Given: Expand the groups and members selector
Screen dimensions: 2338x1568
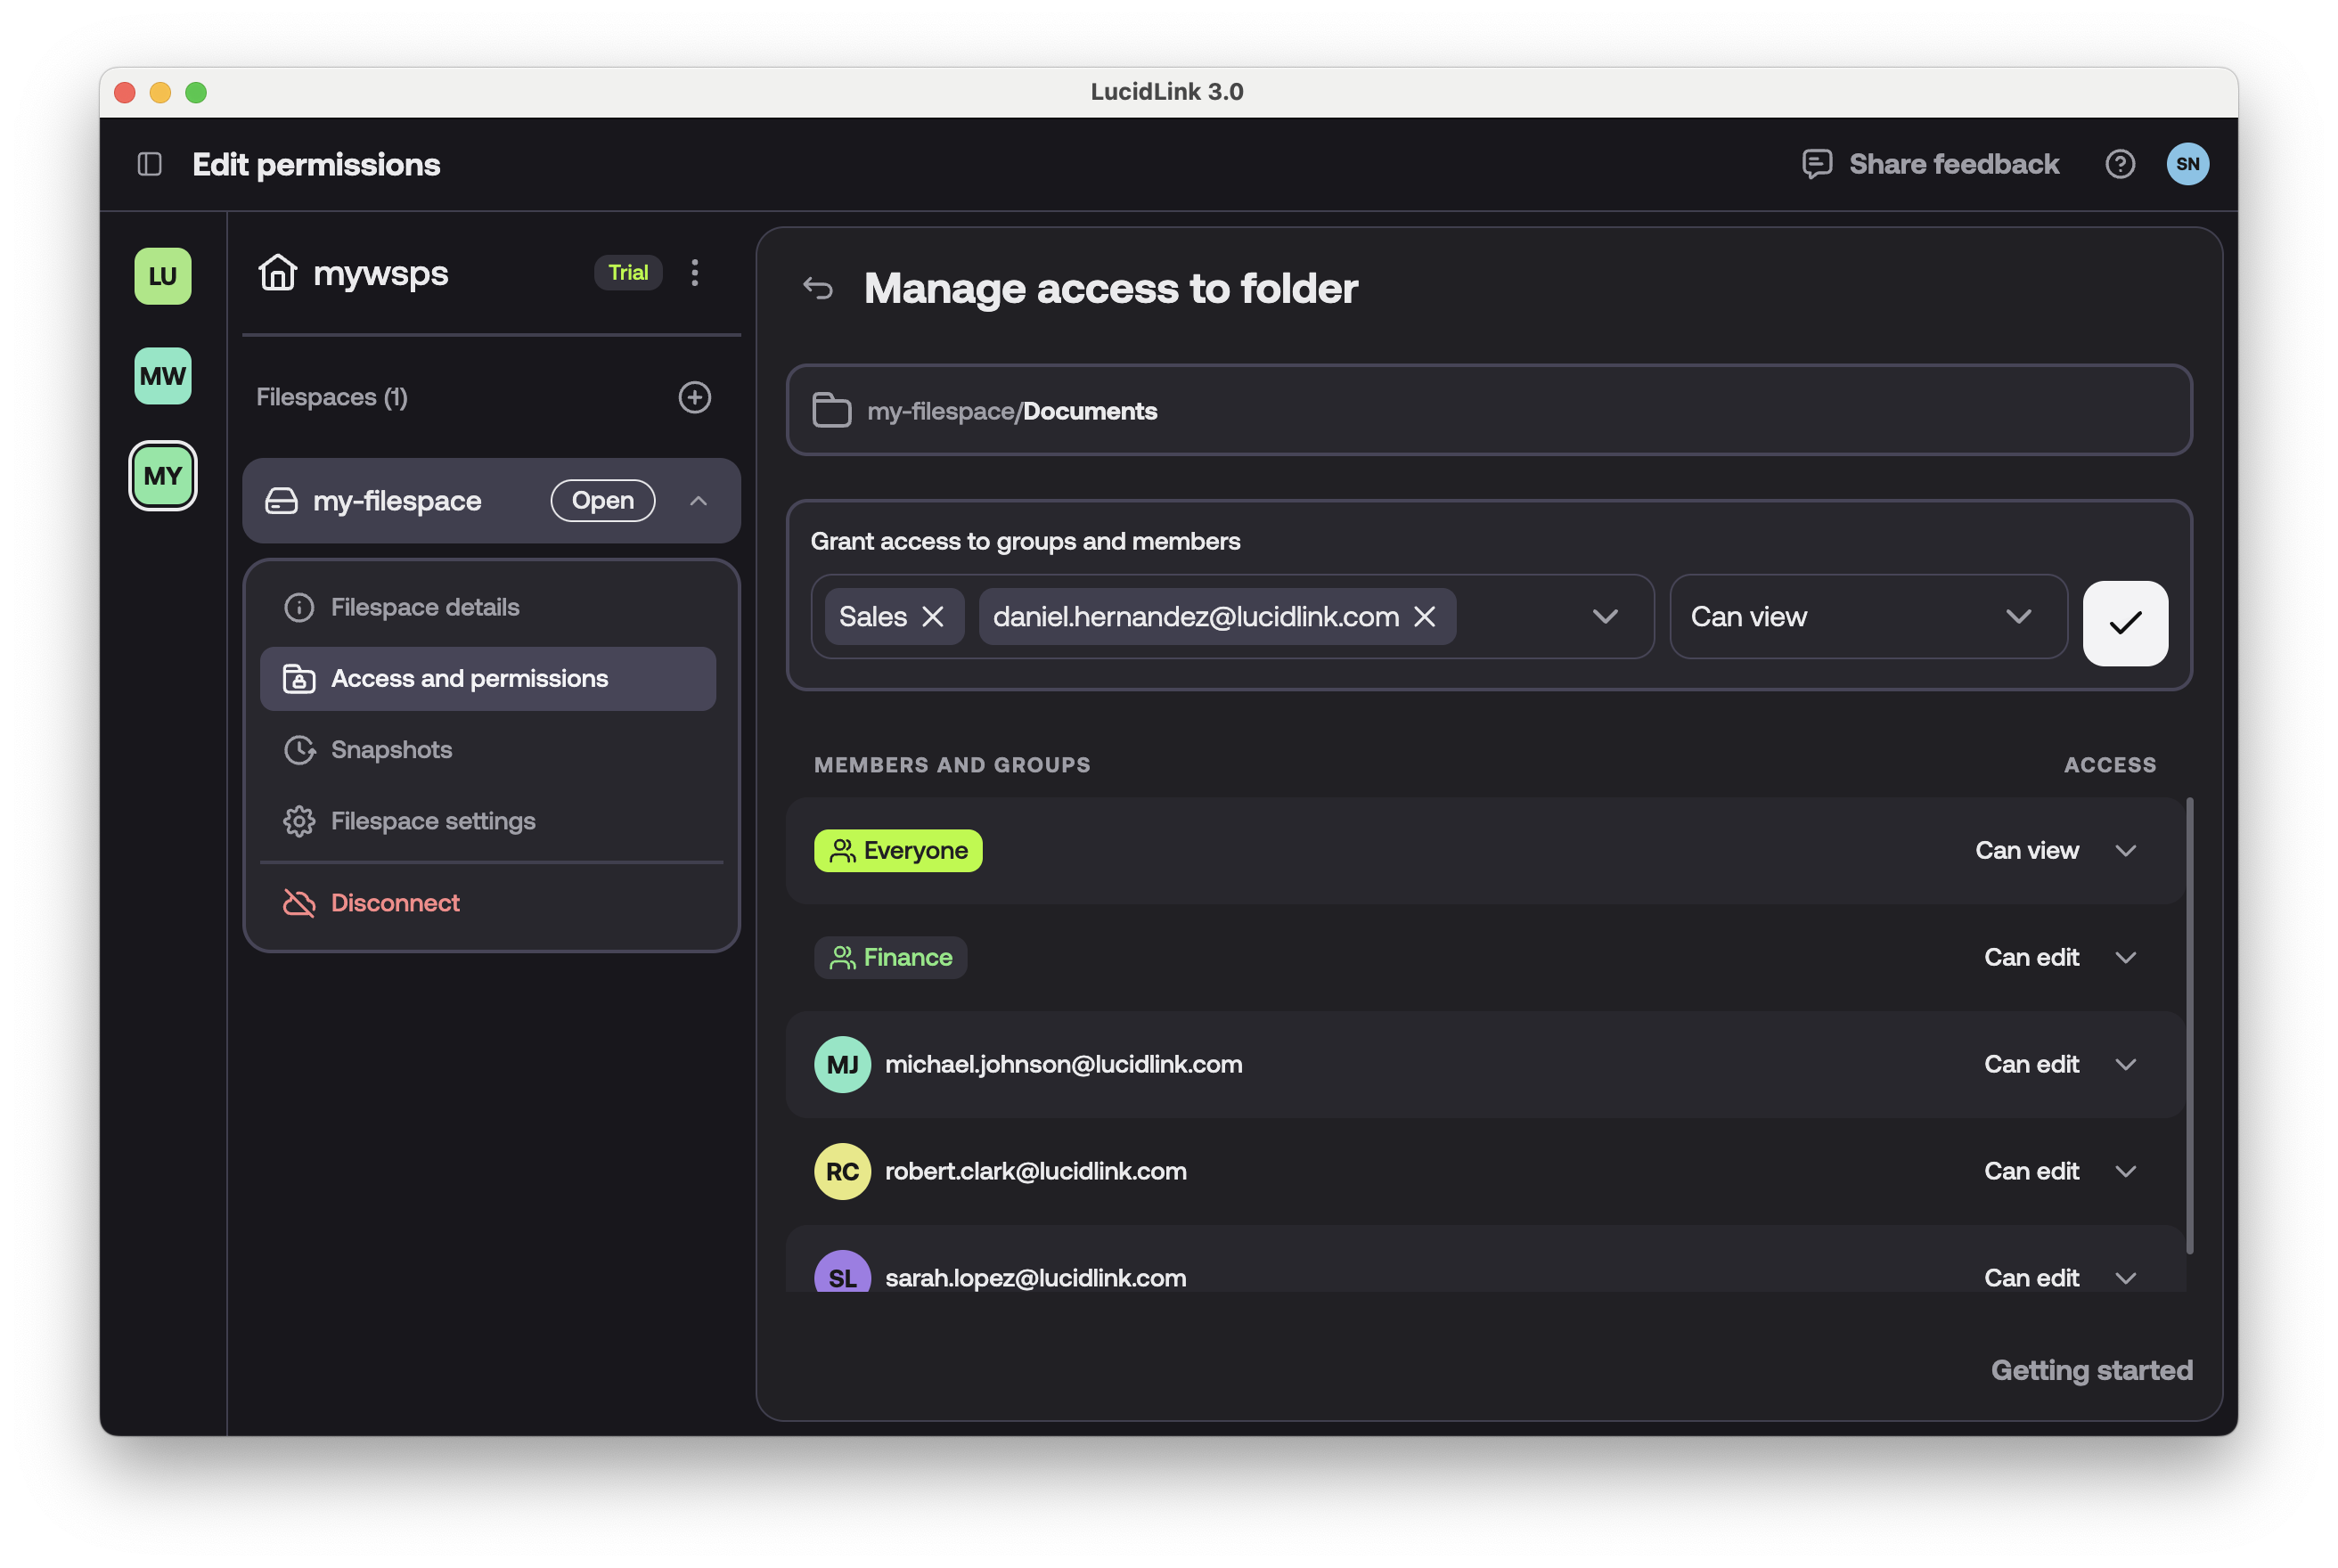Looking at the screenshot, I should (1605, 617).
